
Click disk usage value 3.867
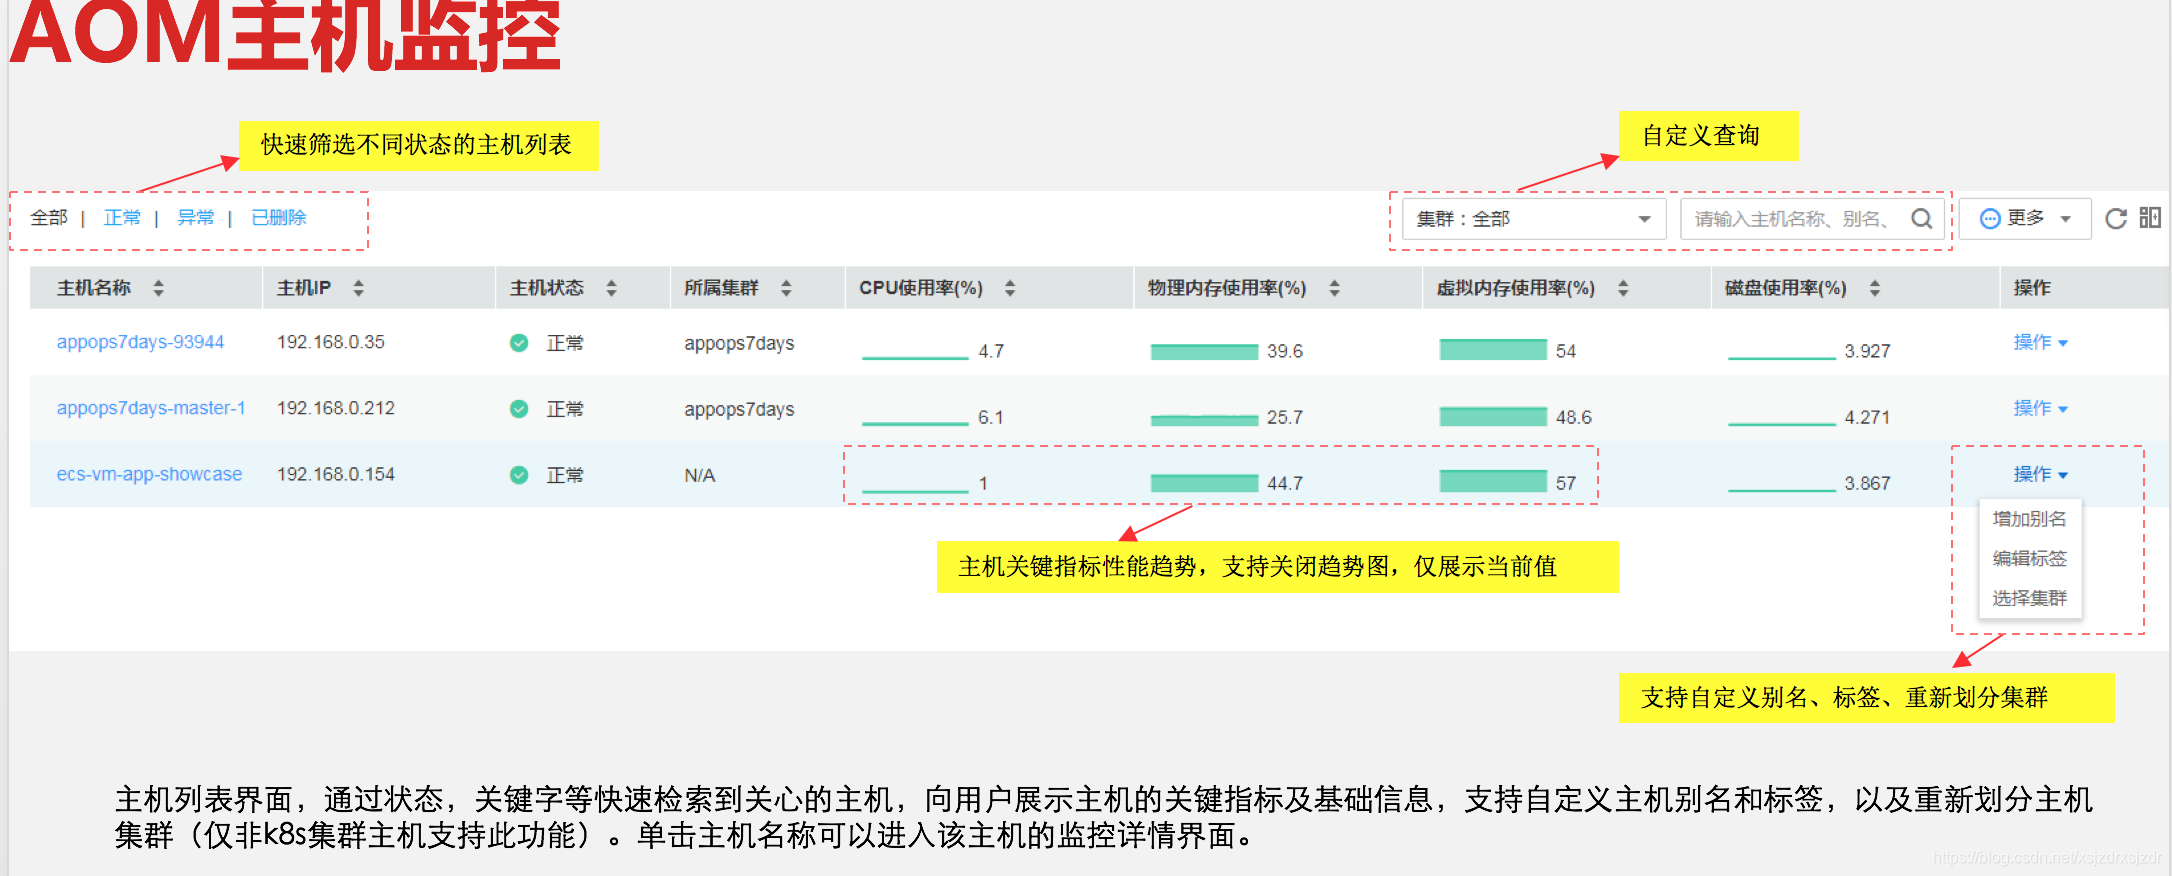pos(1867,483)
